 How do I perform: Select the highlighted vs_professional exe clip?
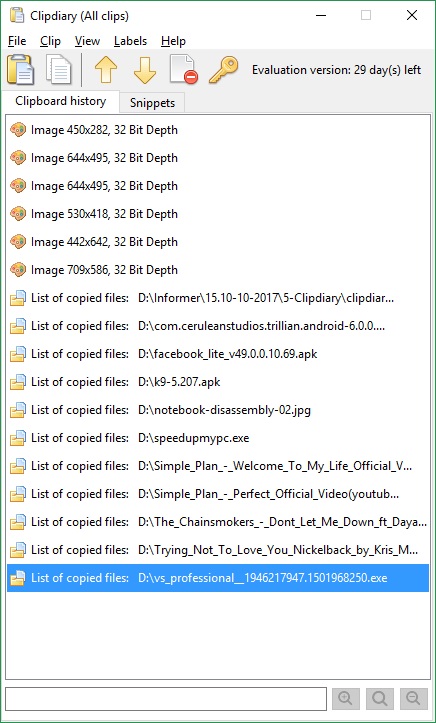pyautogui.click(x=218, y=577)
